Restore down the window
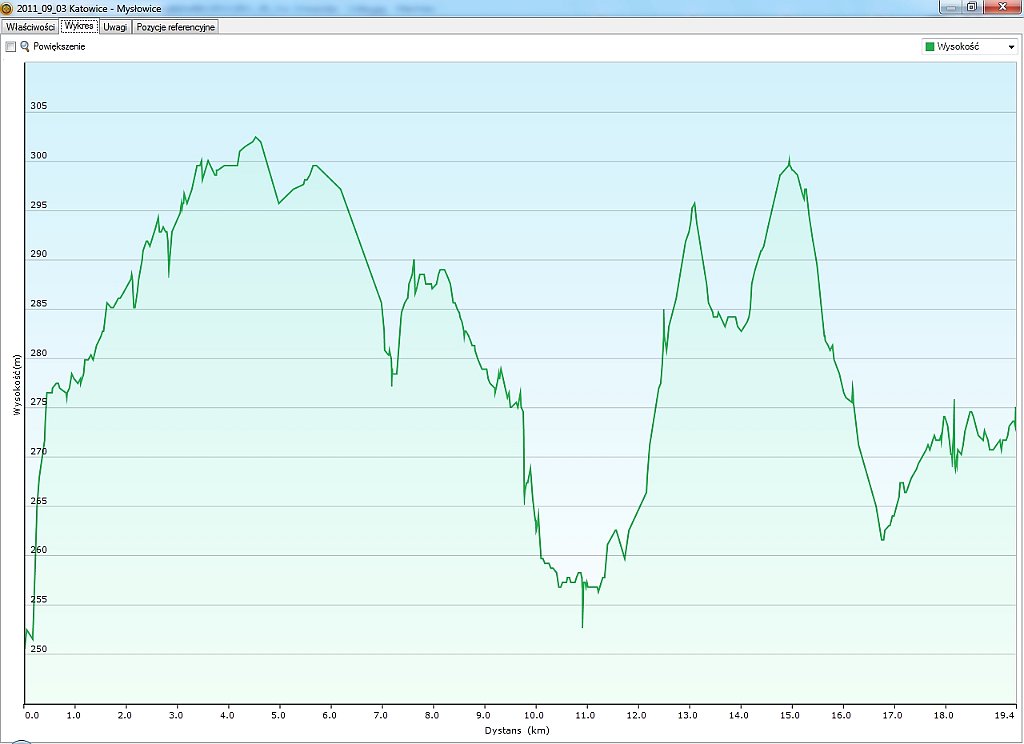Viewport: 1024px width, 744px height. (971, 7)
